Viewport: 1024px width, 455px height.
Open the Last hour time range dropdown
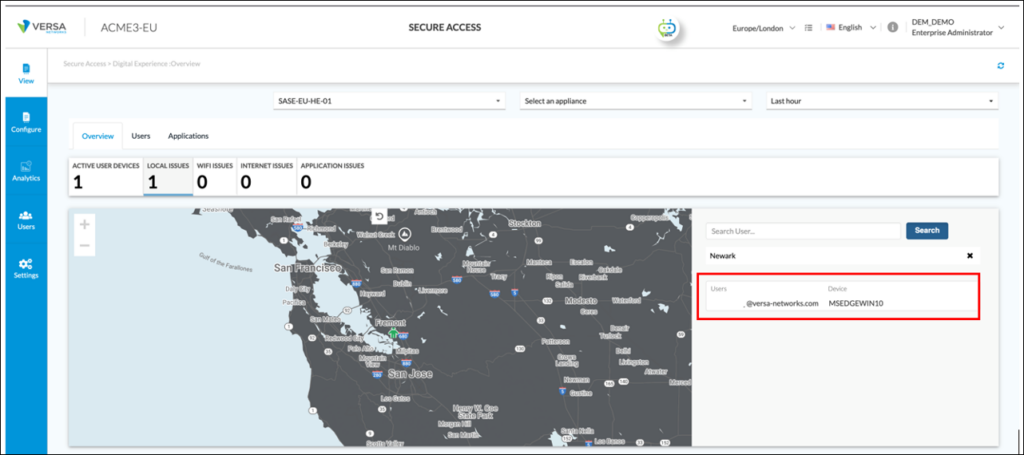[x=882, y=101]
